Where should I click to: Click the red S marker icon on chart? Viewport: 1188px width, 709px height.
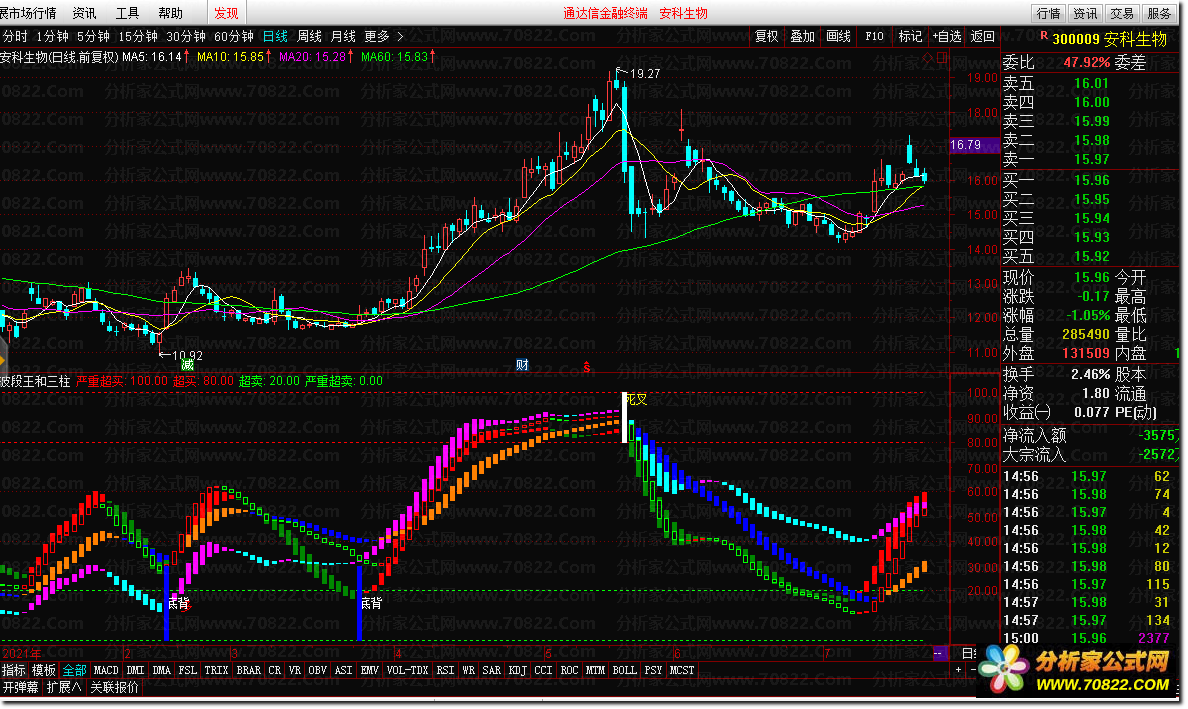pyautogui.click(x=586, y=367)
